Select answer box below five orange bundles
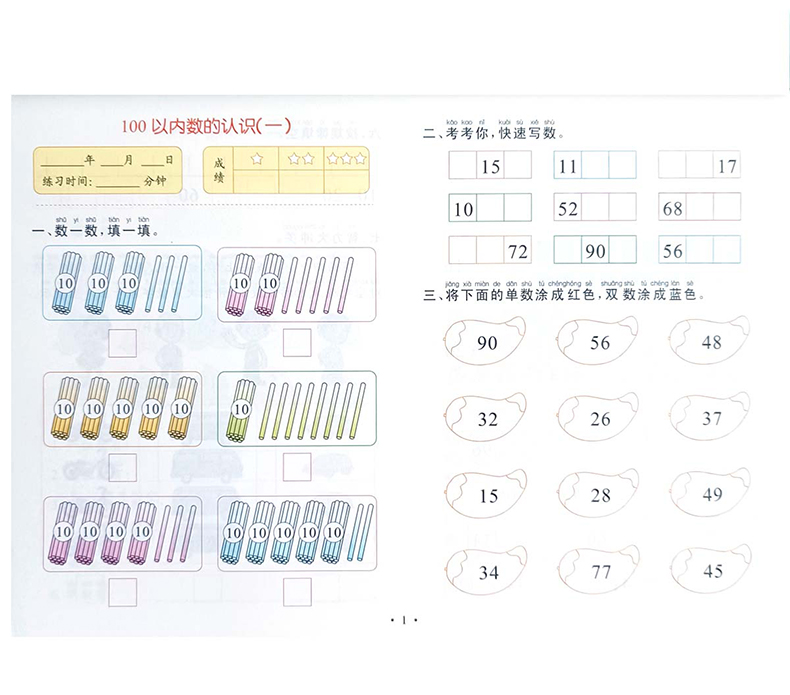This screenshot has height=695, width=790. pos(123,466)
